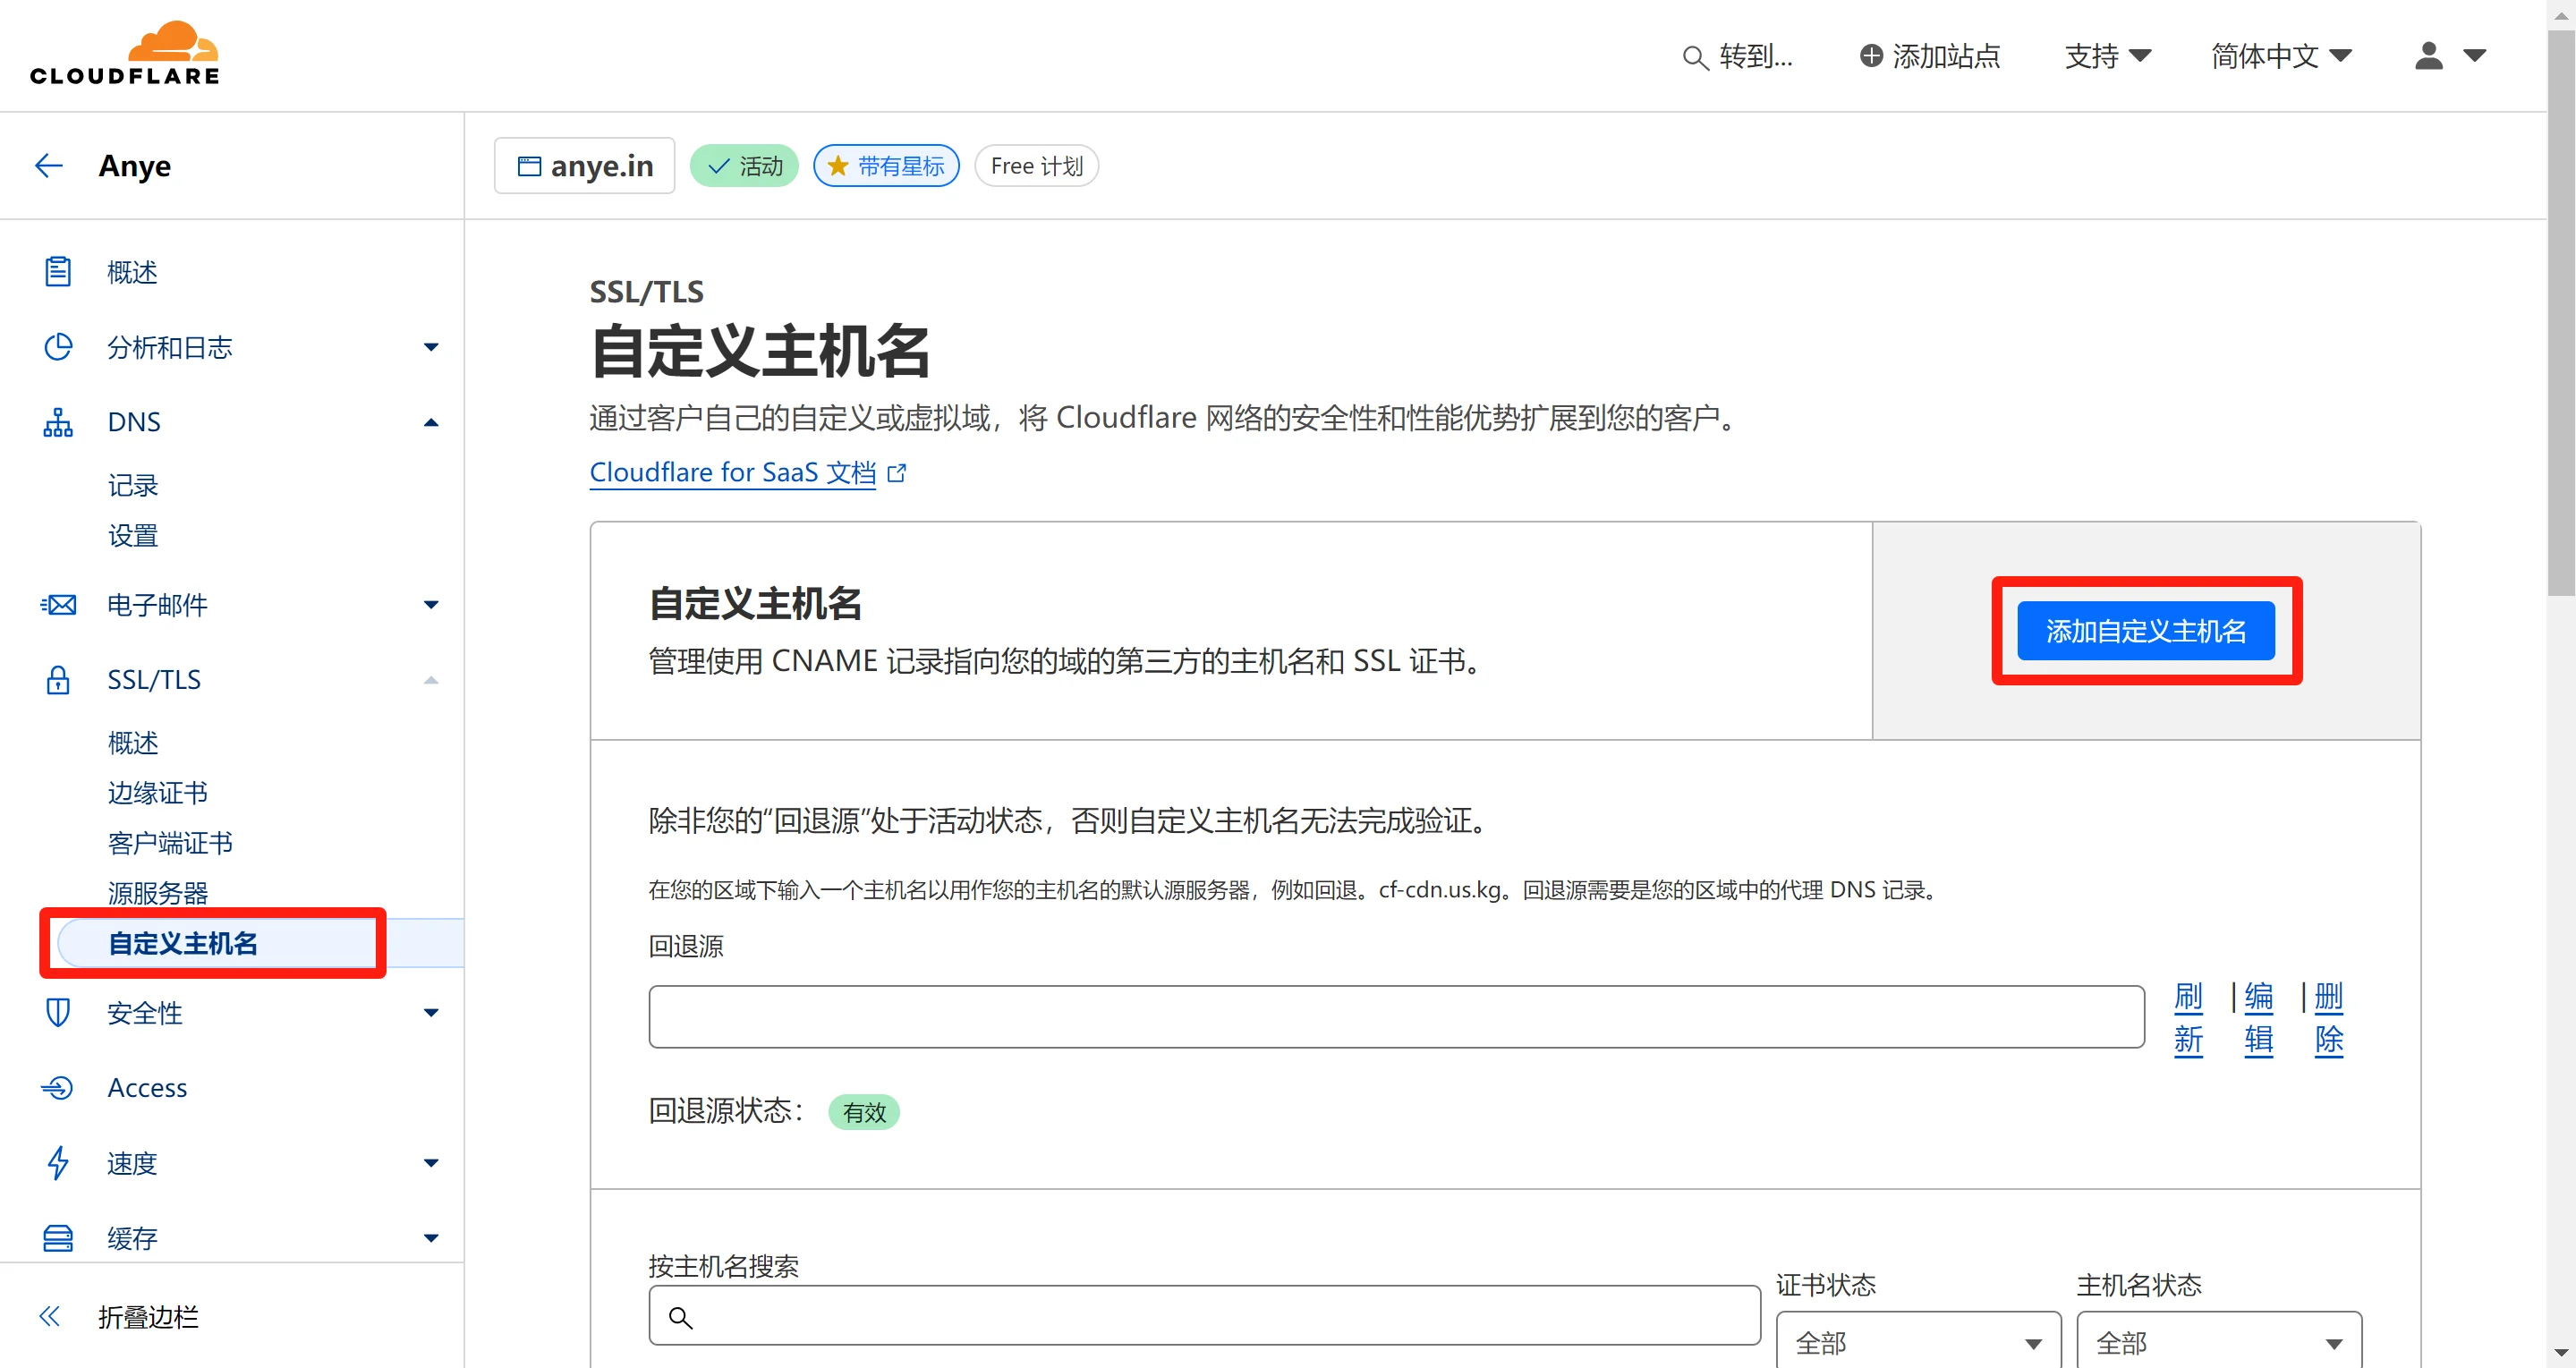Click the back arrow next to Anye
The image size is (2576, 1368).
[x=49, y=165]
